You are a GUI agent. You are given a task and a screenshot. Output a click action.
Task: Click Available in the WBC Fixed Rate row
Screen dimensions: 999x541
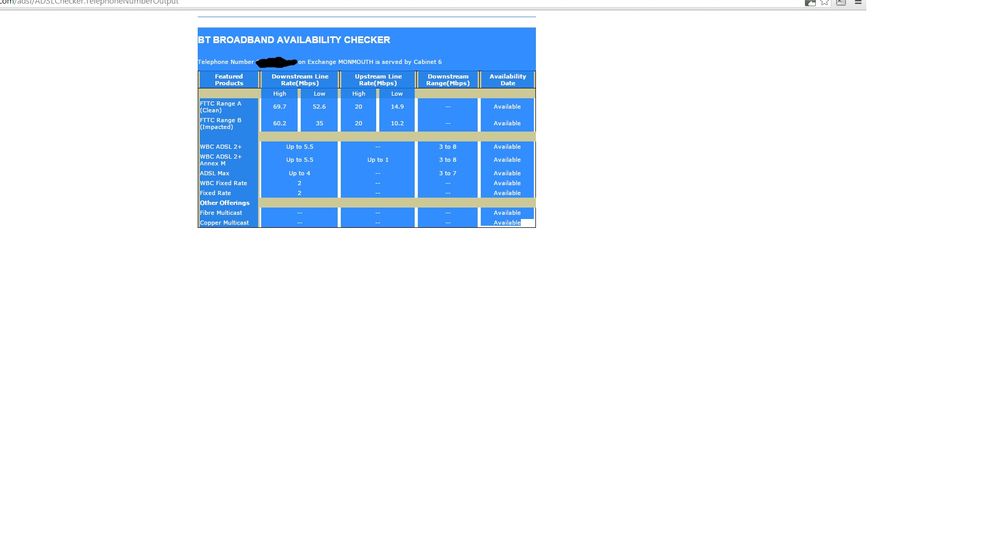click(507, 183)
